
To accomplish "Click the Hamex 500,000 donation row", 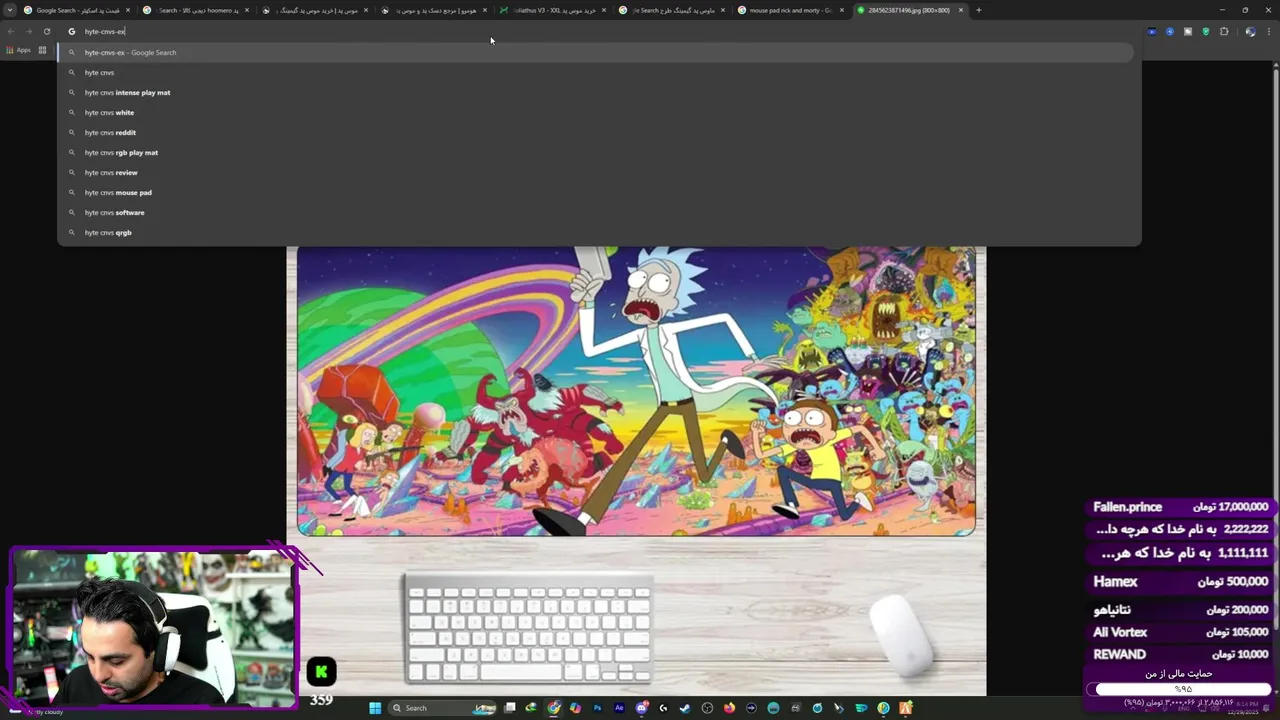I will [x=1180, y=581].
